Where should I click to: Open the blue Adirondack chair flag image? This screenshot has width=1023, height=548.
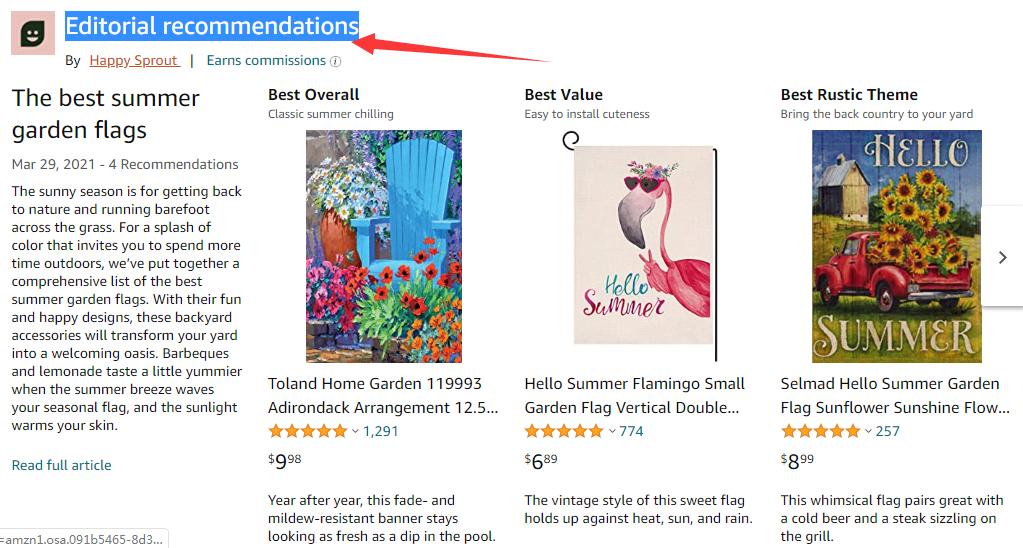pyautogui.click(x=370, y=246)
